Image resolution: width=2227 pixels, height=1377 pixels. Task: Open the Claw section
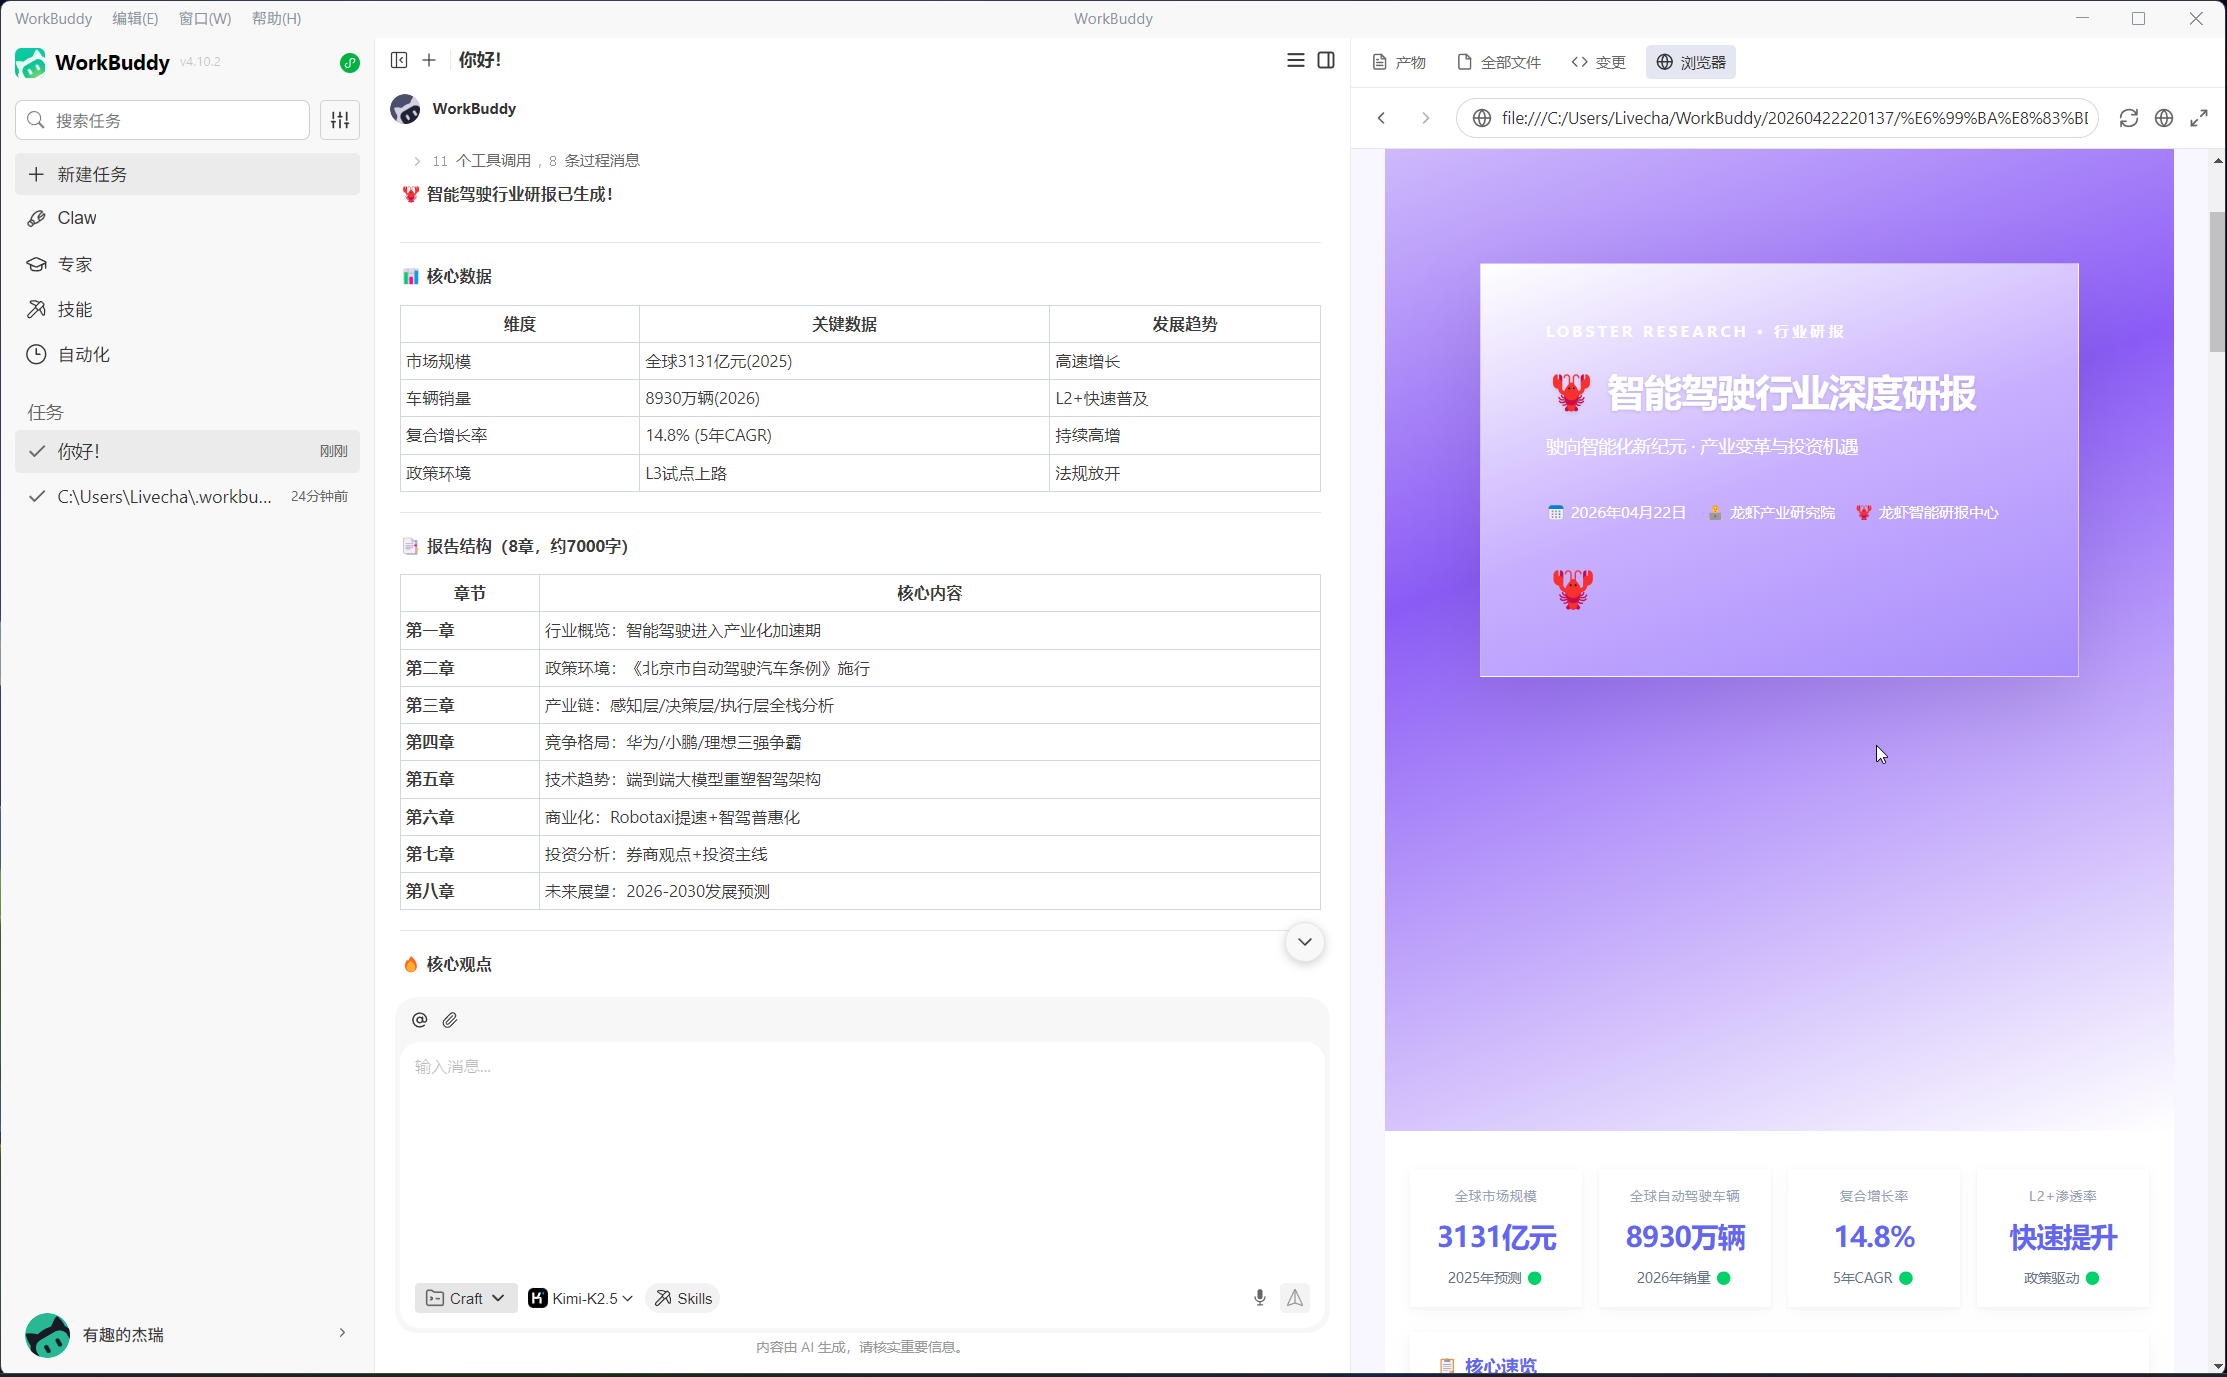tap(187, 218)
